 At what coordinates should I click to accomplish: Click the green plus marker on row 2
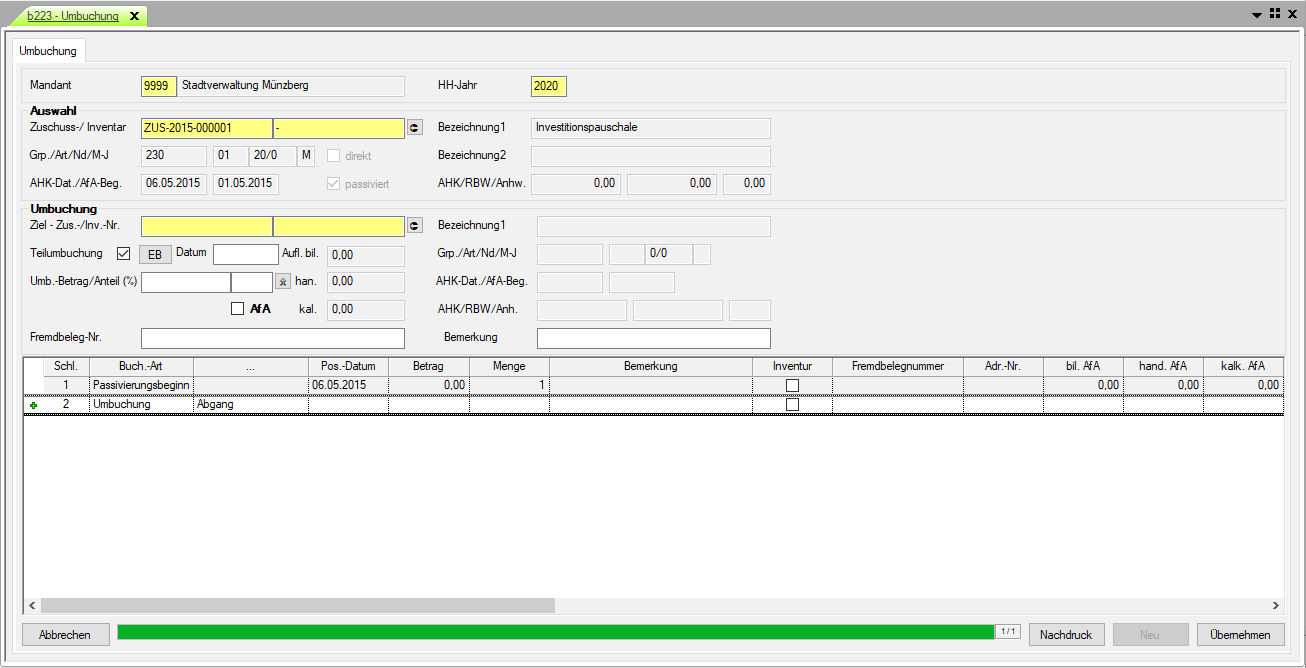pyautogui.click(x=33, y=405)
